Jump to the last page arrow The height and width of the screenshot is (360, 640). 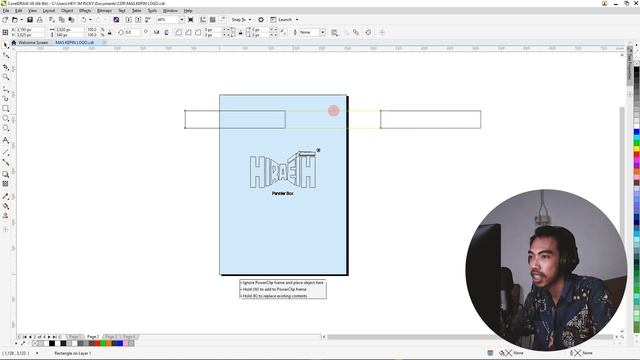(54, 337)
